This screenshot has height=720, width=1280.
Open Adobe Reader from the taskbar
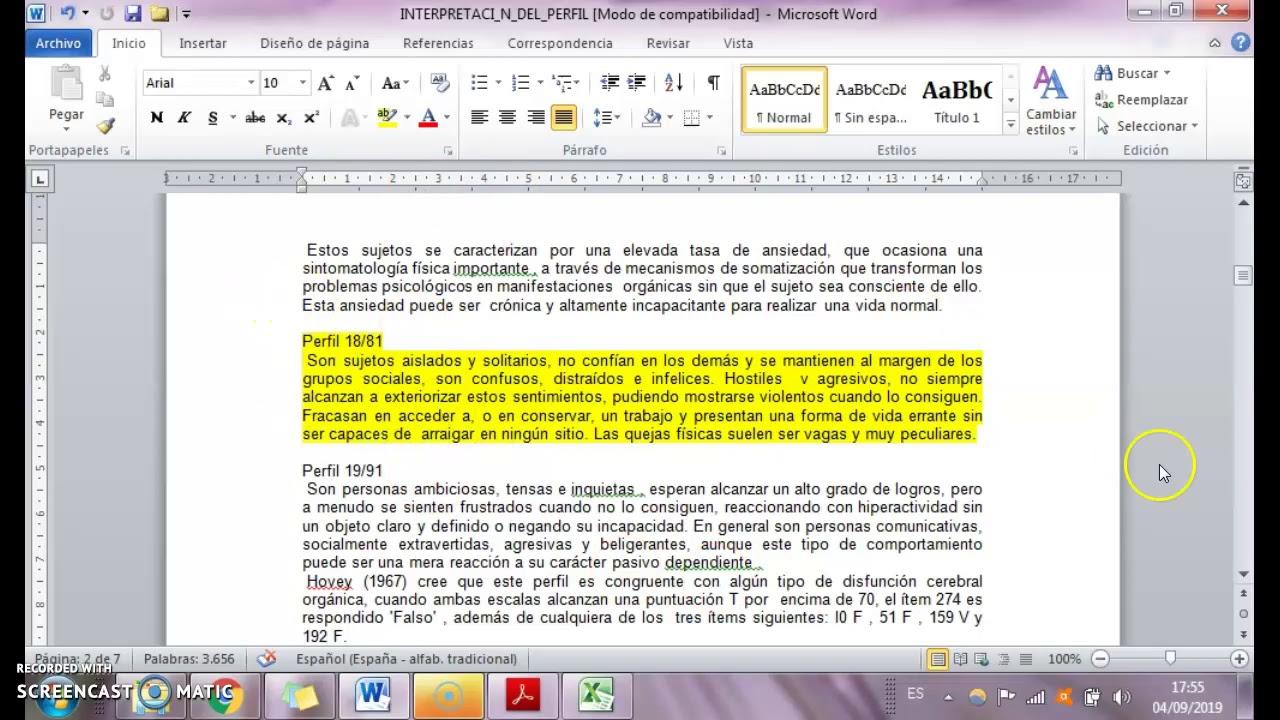coord(522,694)
